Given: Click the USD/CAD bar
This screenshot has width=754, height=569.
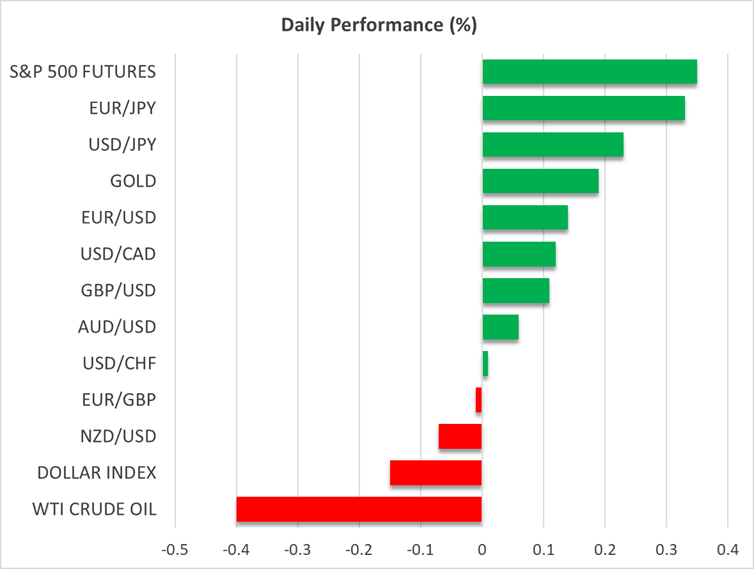Looking at the screenshot, I should [518, 254].
